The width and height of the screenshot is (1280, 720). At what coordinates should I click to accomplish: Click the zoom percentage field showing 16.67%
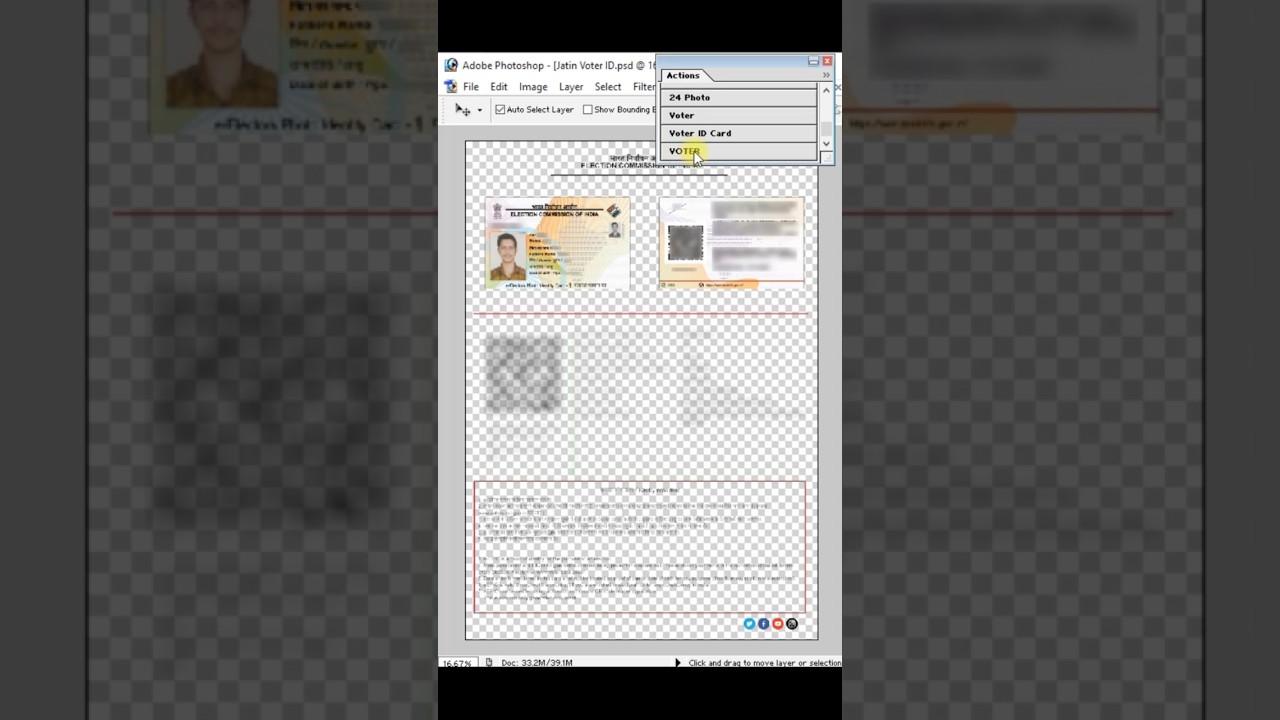pos(457,663)
